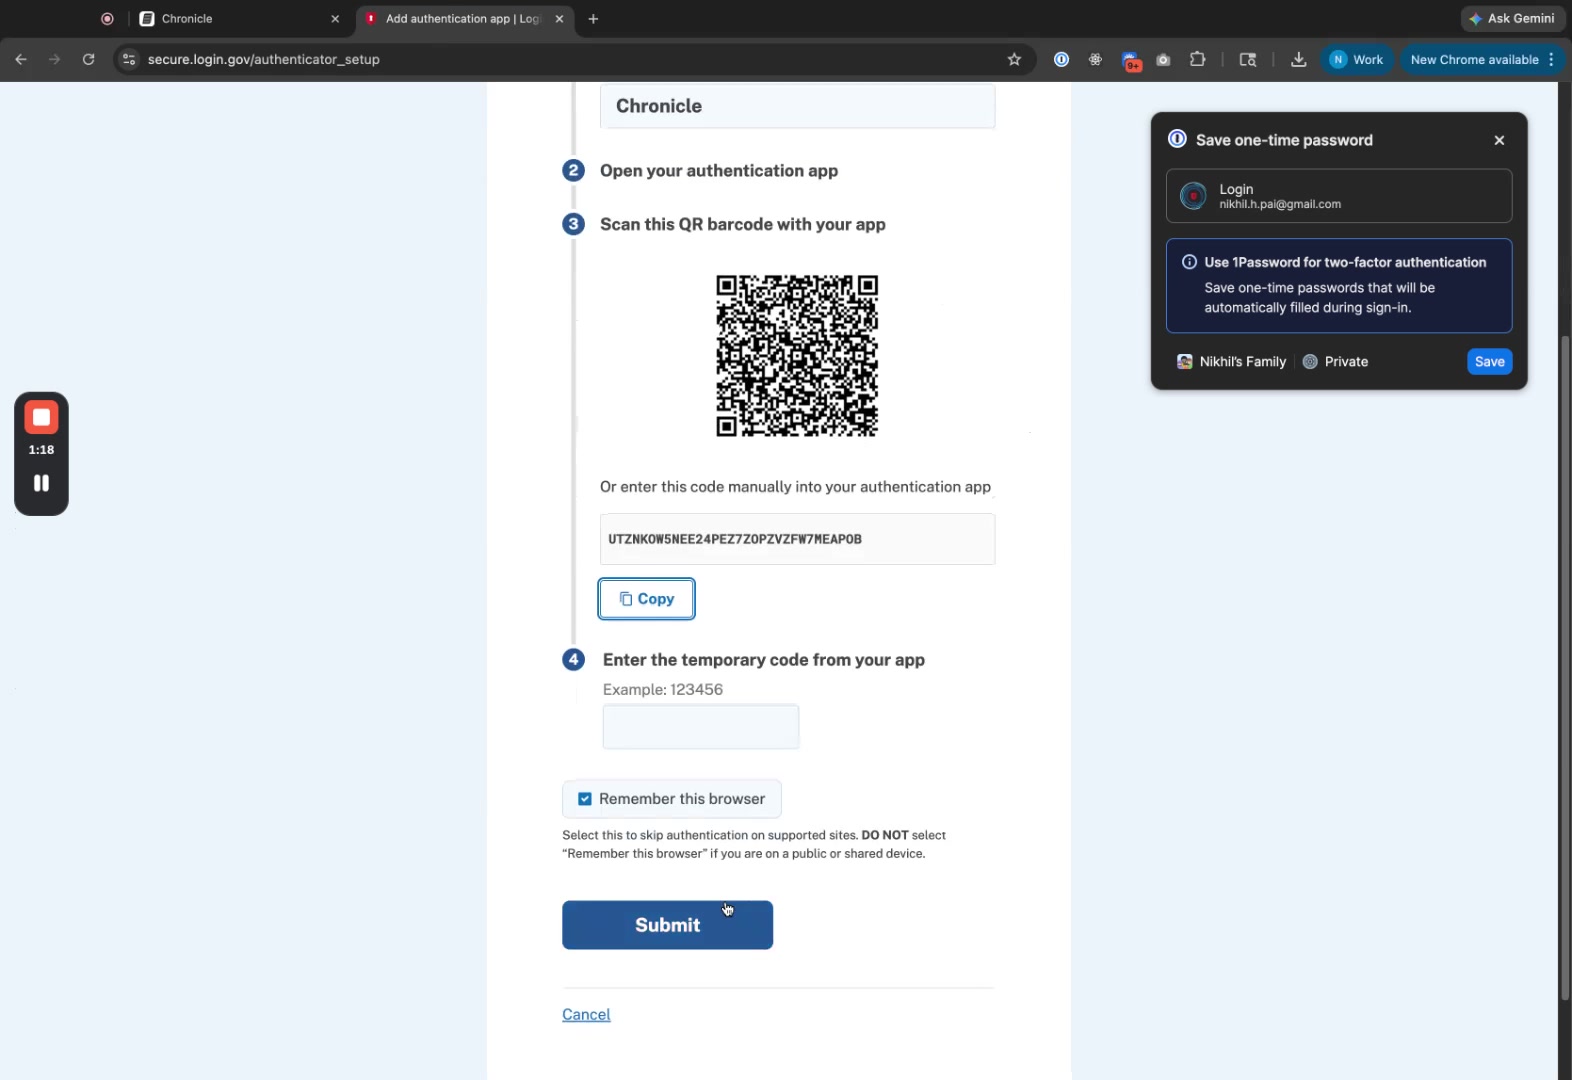Image resolution: width=1572 pixels, height=1080 pixels.
Task: Choose Nikhil's Family account selector
Action: pos(1231,362)
